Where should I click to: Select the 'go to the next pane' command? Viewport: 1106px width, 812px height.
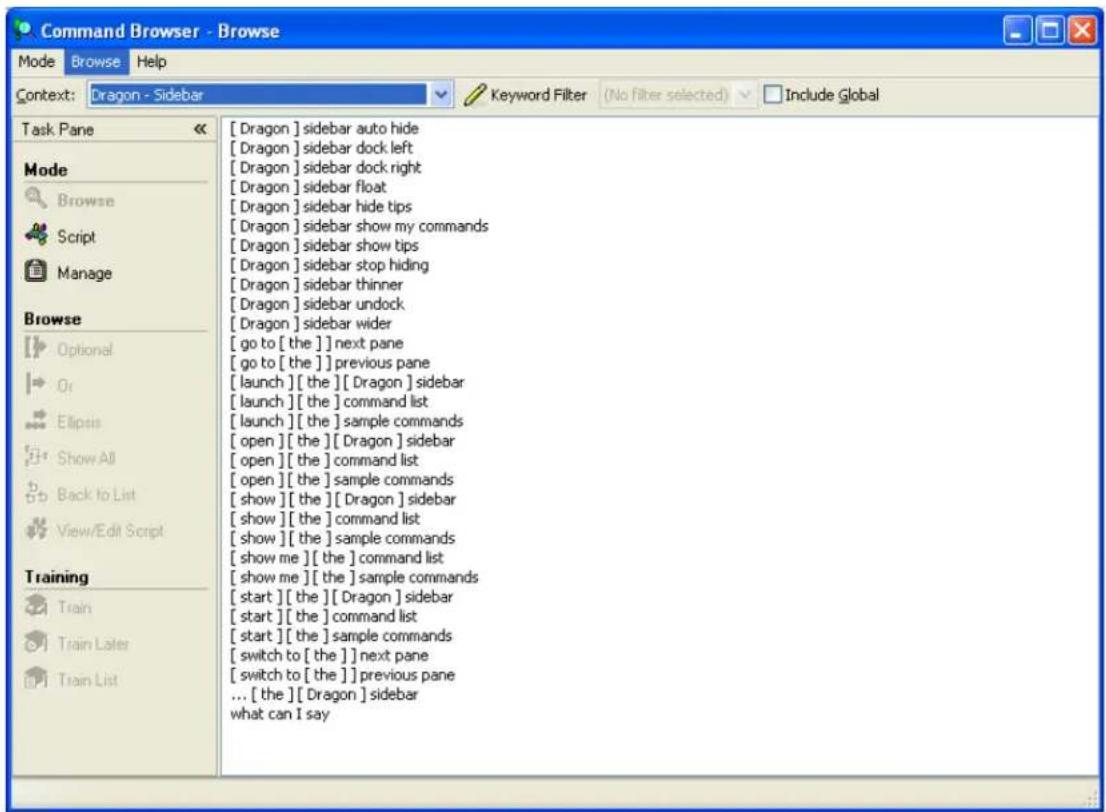click(317, 344)
